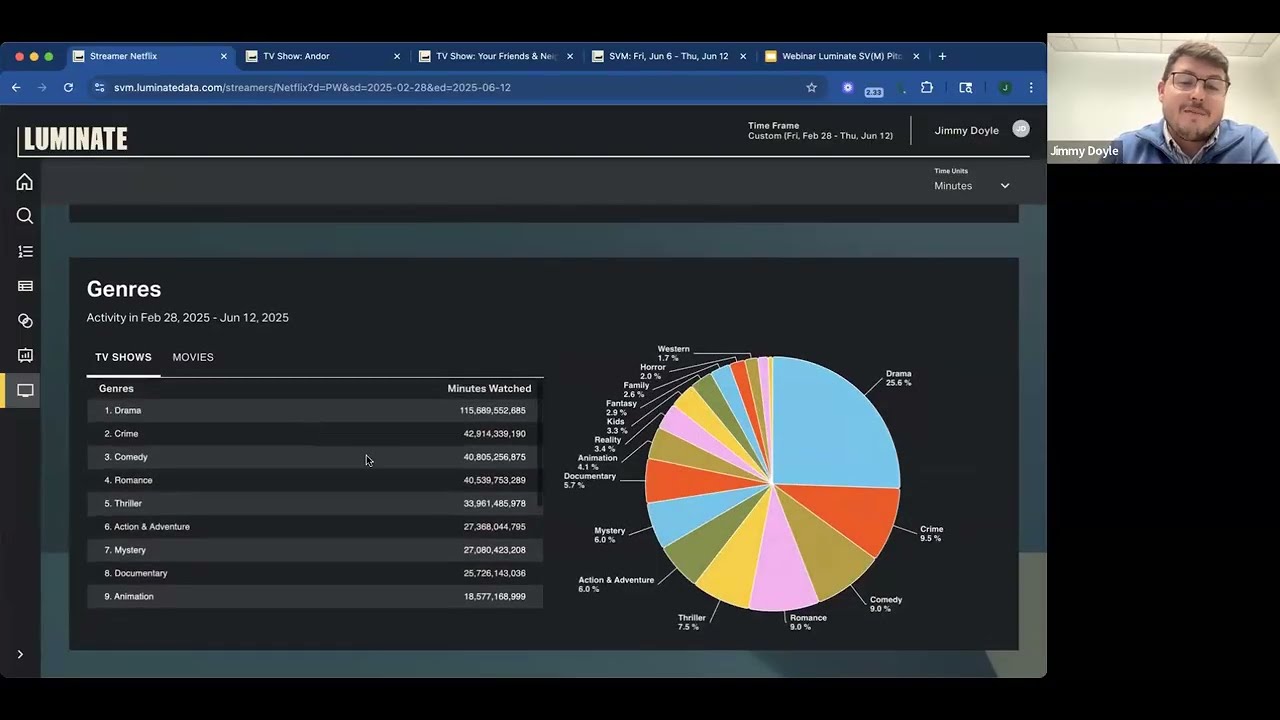The height and width of the screenshot is (720, 1280).
Task: Close the TV Show: Andor tab
Action: point(397,56)
